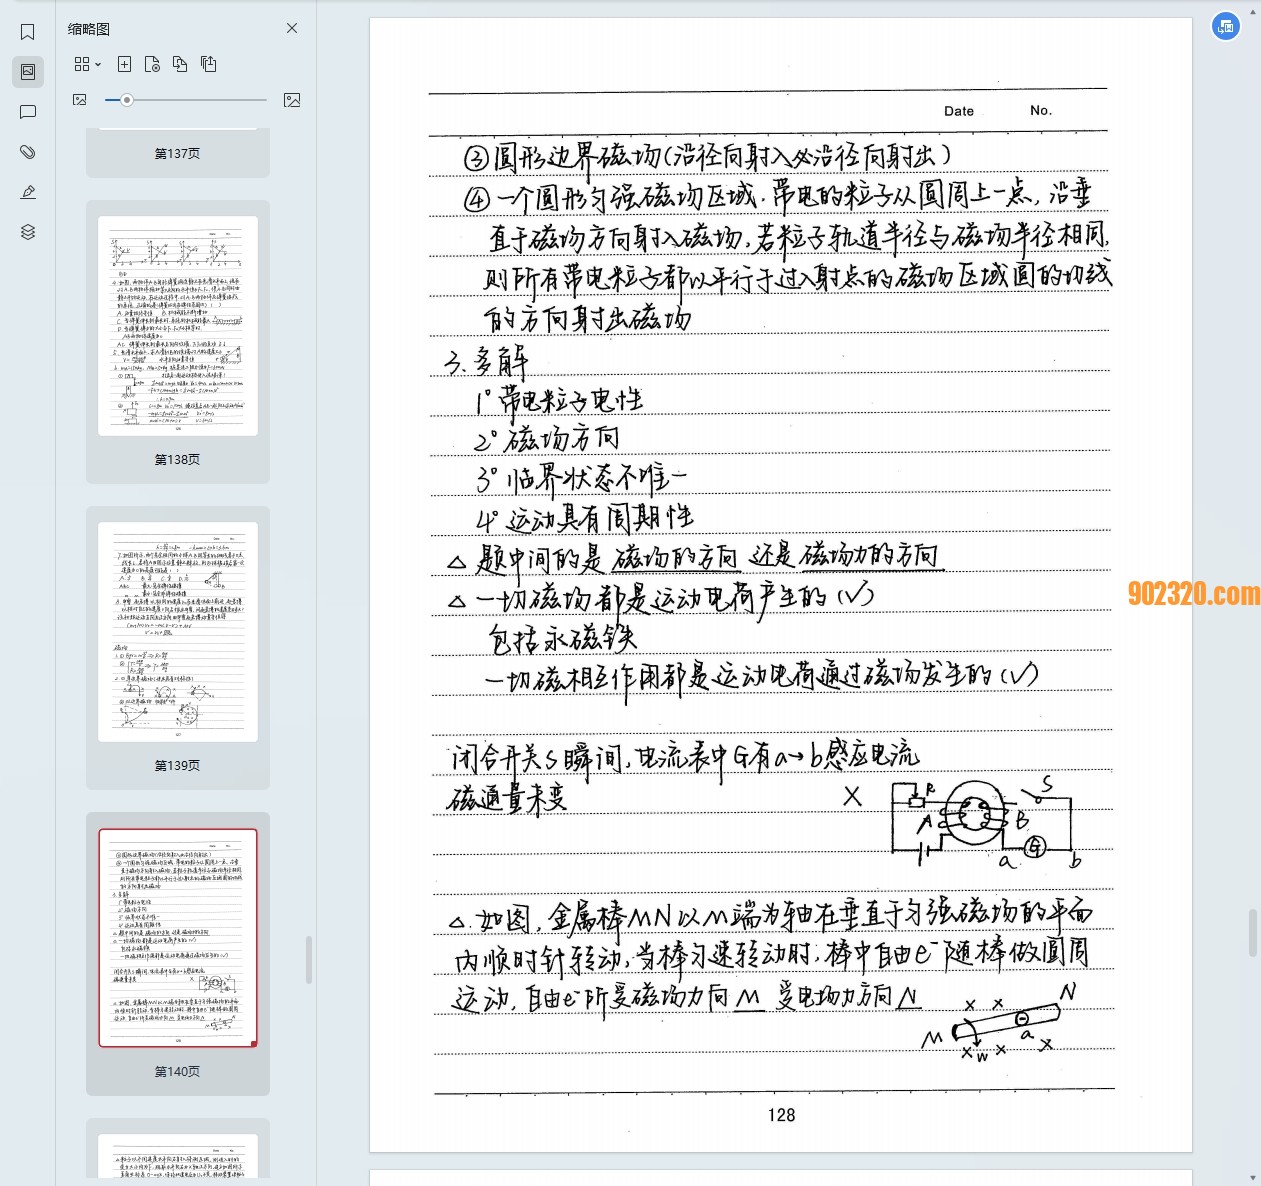
Task: Click the blue floating convert button
Action: click(x=1226, y=27)
